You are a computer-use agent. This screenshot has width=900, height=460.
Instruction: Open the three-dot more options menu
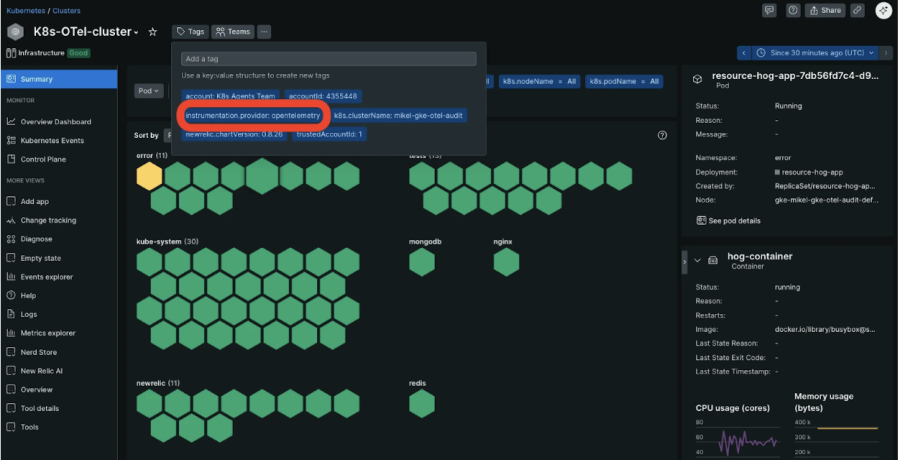264,32
